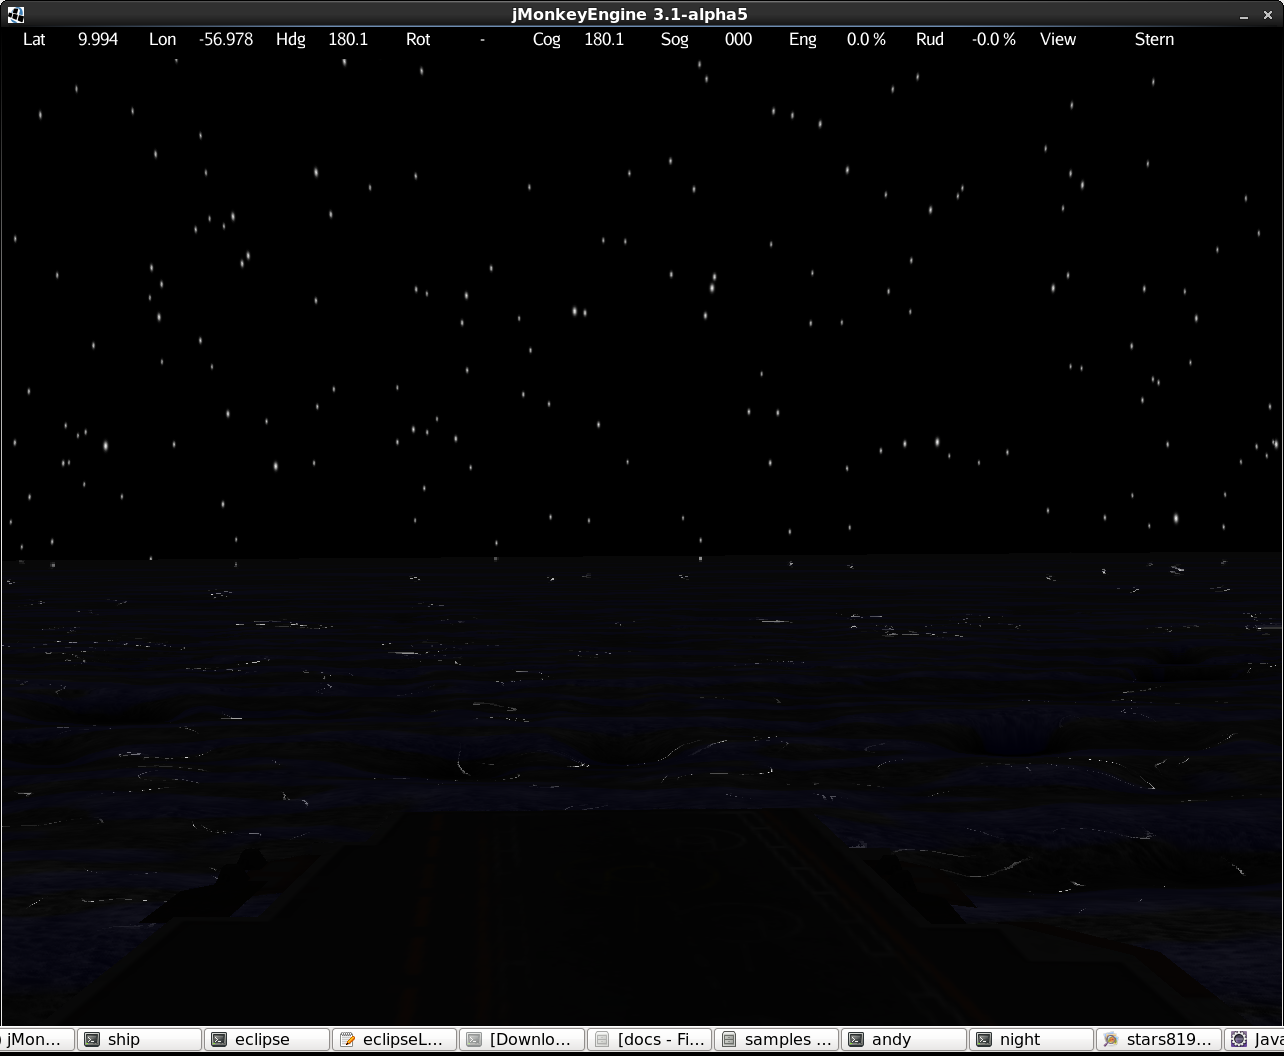Open the eclipseL... text editor task
The height and width of the screenshot is (1056, 1284).
[x=394, y=1039]
